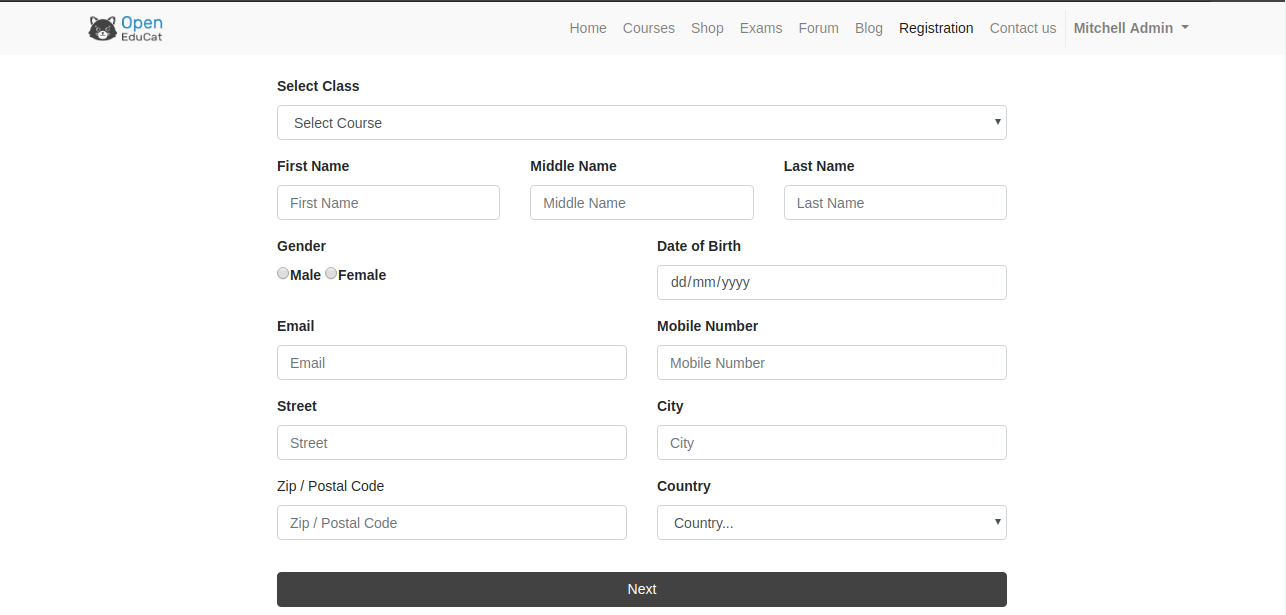Click the Mobile Number input
The width and height of the screenshot is (1286, 615).
(831, 362)
